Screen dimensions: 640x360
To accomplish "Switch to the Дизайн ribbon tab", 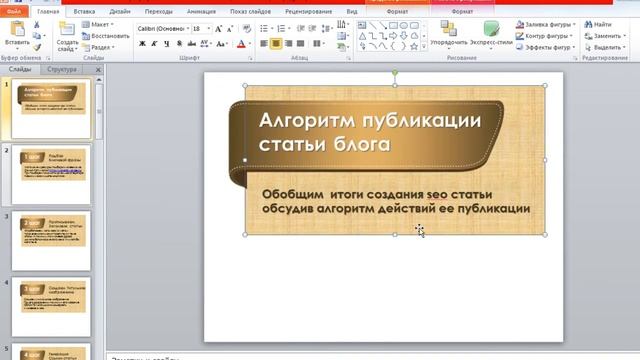I will [120, 11].
